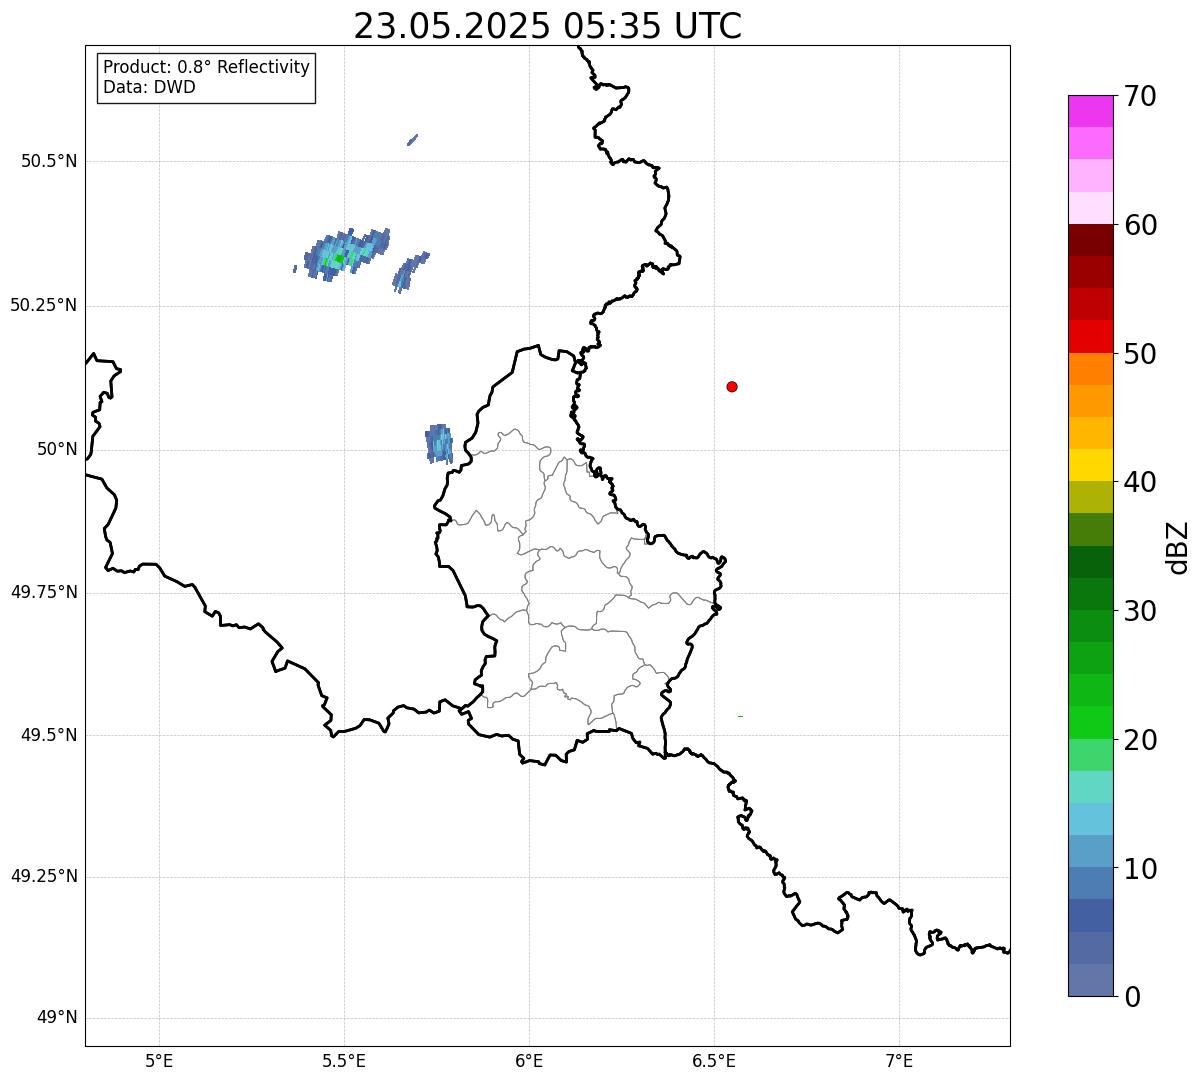Click the colorbar tick label "70"
The width and height of the screenshot is (1202, 1081).
point(1140,96)
